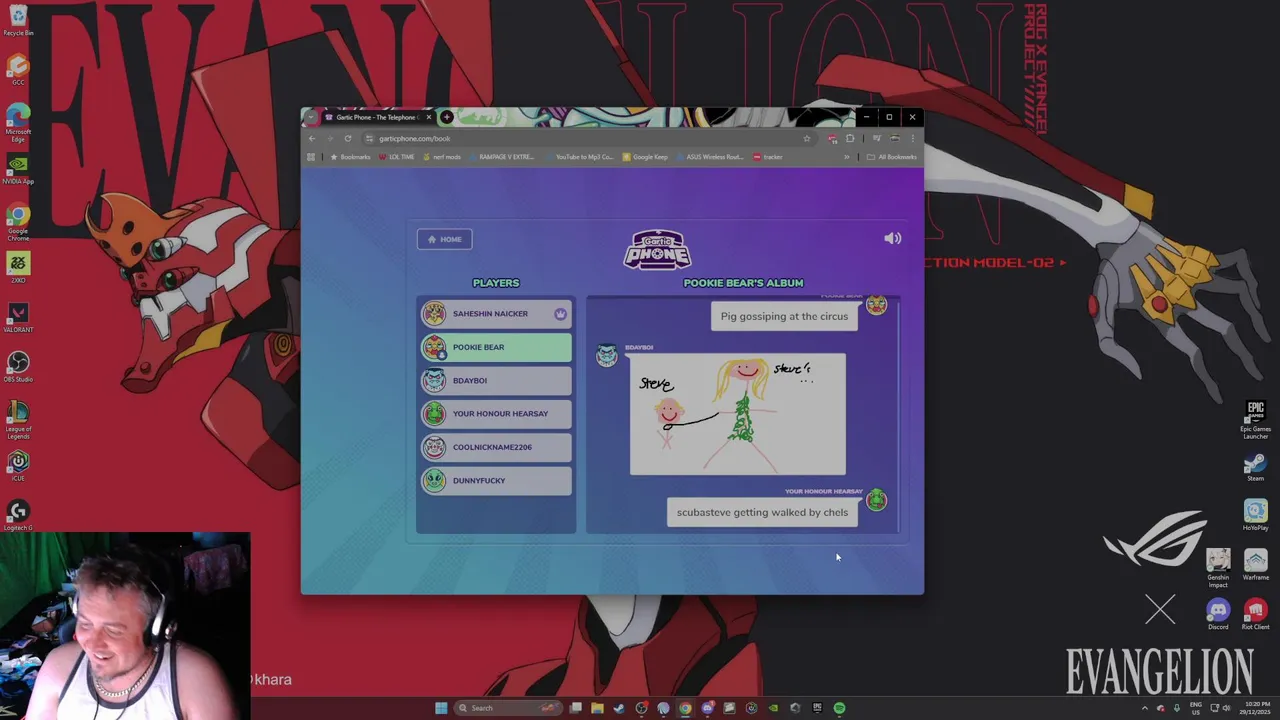Click the garticphone.com/book address bar
This screenshot has width=1280, height=720.
click(590, 139)
